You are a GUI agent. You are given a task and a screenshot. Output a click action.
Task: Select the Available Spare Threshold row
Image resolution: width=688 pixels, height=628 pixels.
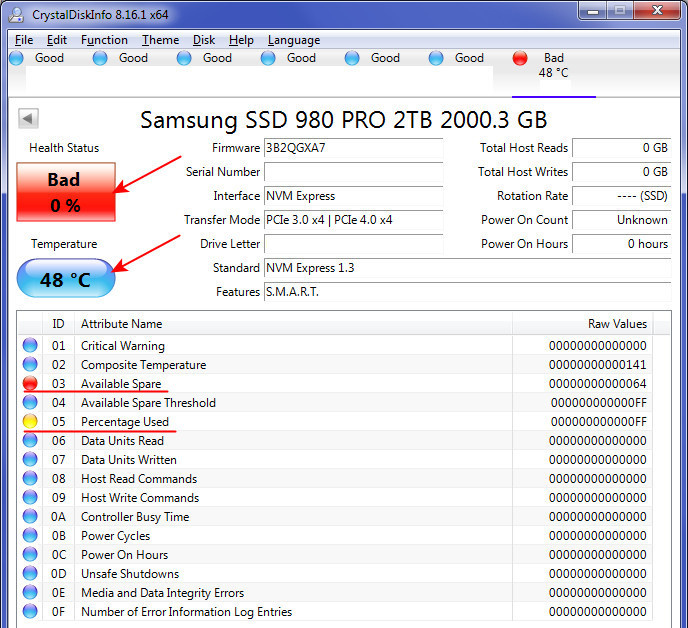point(335,403)
